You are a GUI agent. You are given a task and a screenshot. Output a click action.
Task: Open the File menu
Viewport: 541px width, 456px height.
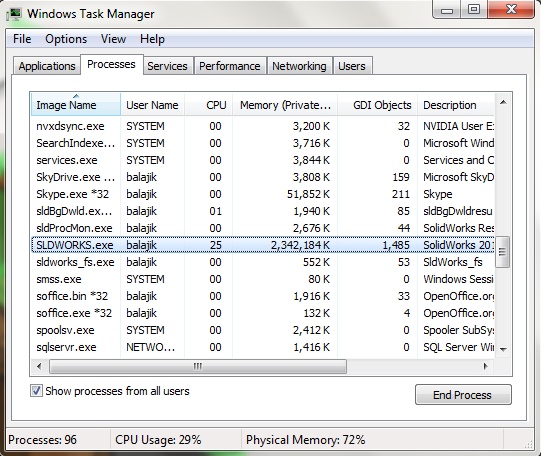tap(22, 39)
